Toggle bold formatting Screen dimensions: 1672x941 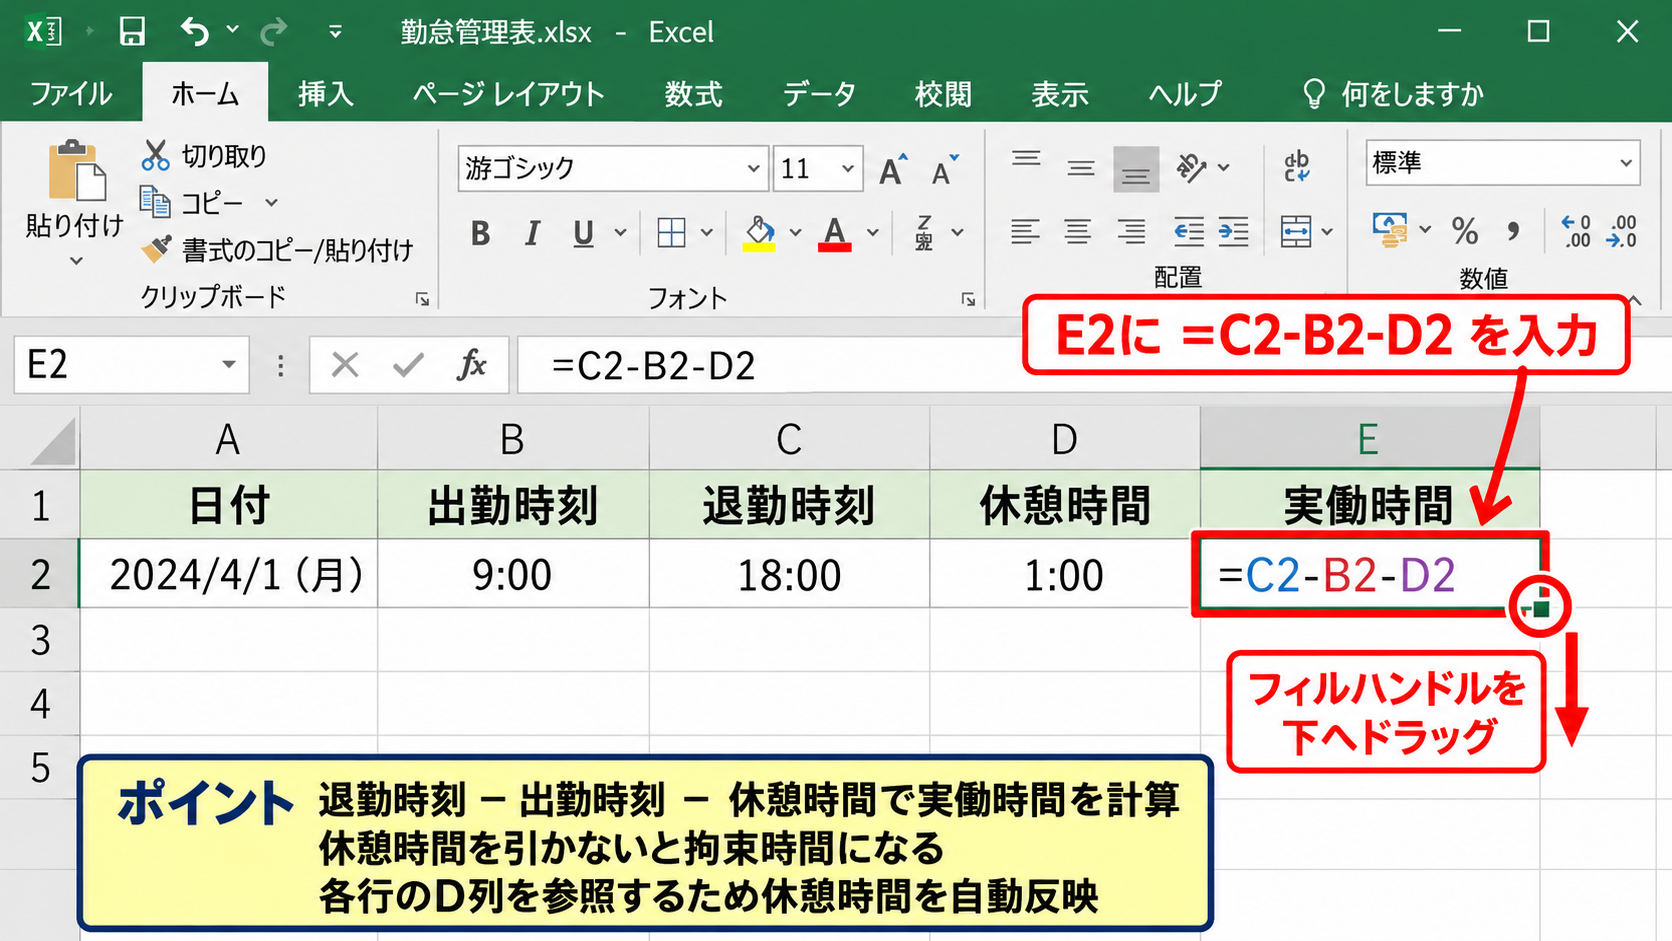click(481, 233)
